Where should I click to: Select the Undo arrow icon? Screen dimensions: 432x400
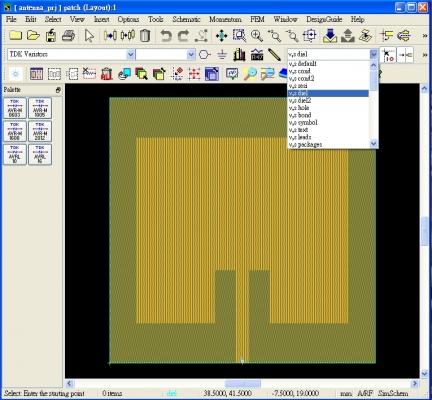pyautogui.click(x=166, y=35)
